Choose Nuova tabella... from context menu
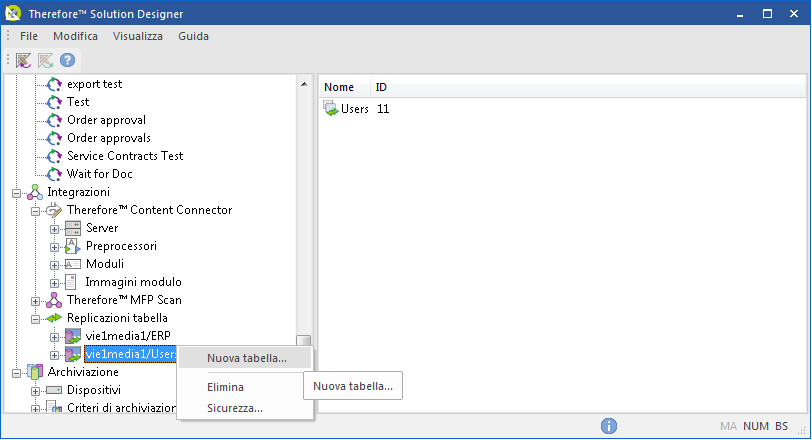Viewport: 812px width, 440px height. pyautogui.click(x=245, y=358)
